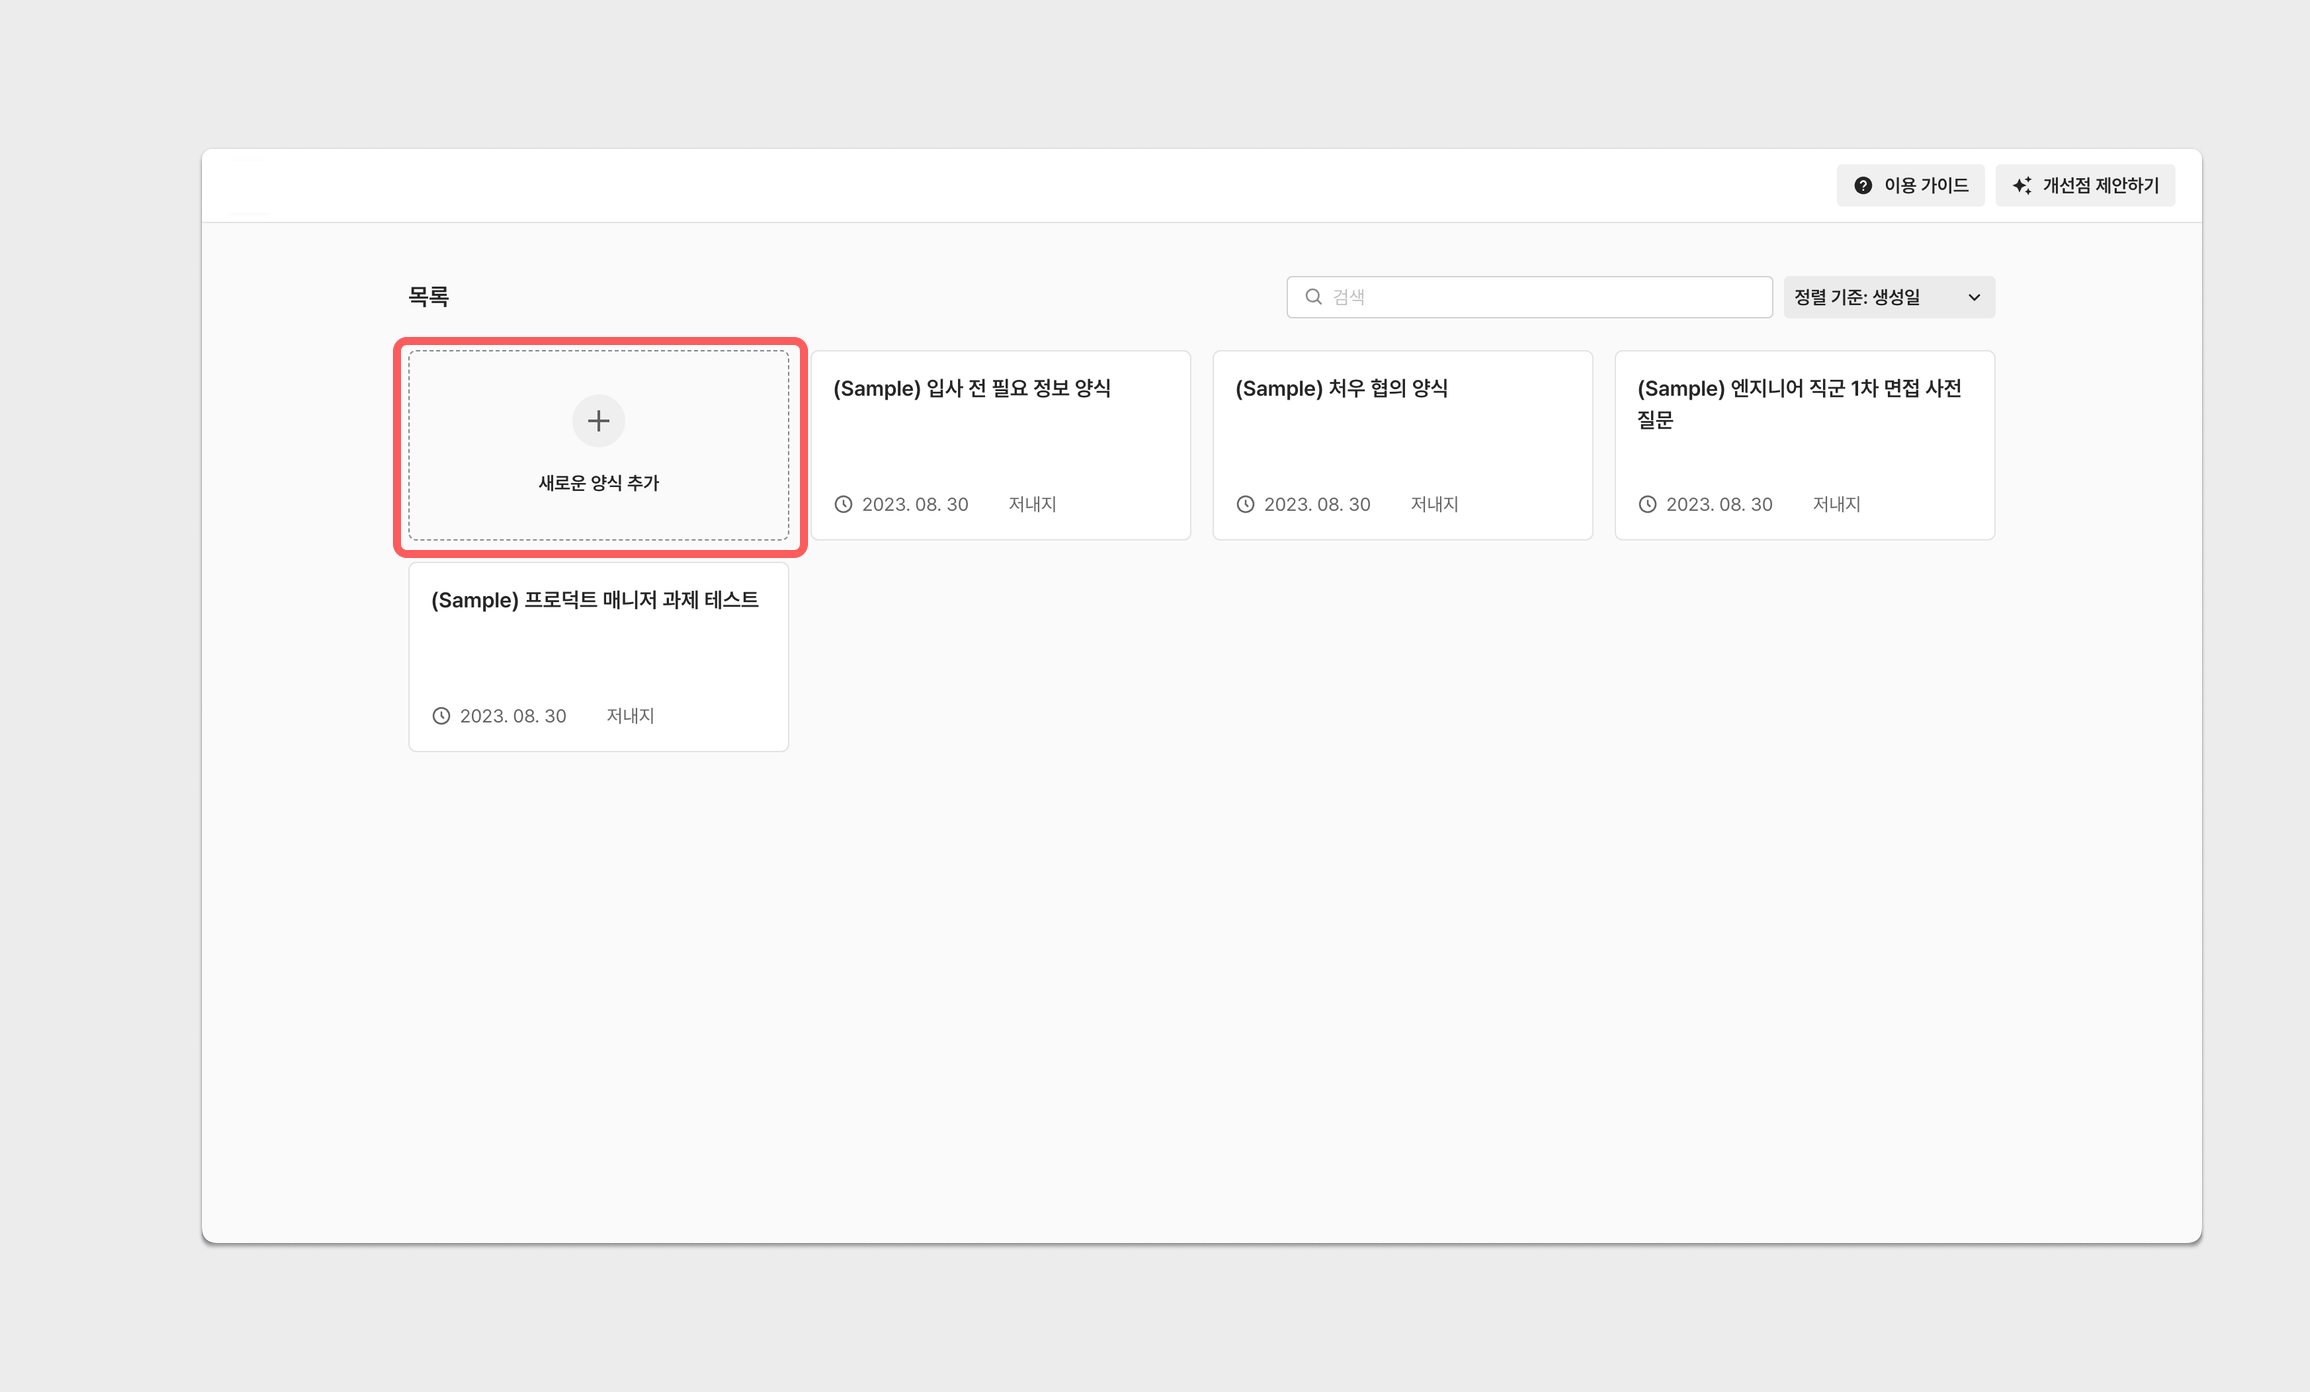Image resolution: width=2310 pixels, height=1392 pixels.
Task: Open (Sample) 프로덕트 매니저 과제 테스트 card
Action: click(x=598, y=650)
